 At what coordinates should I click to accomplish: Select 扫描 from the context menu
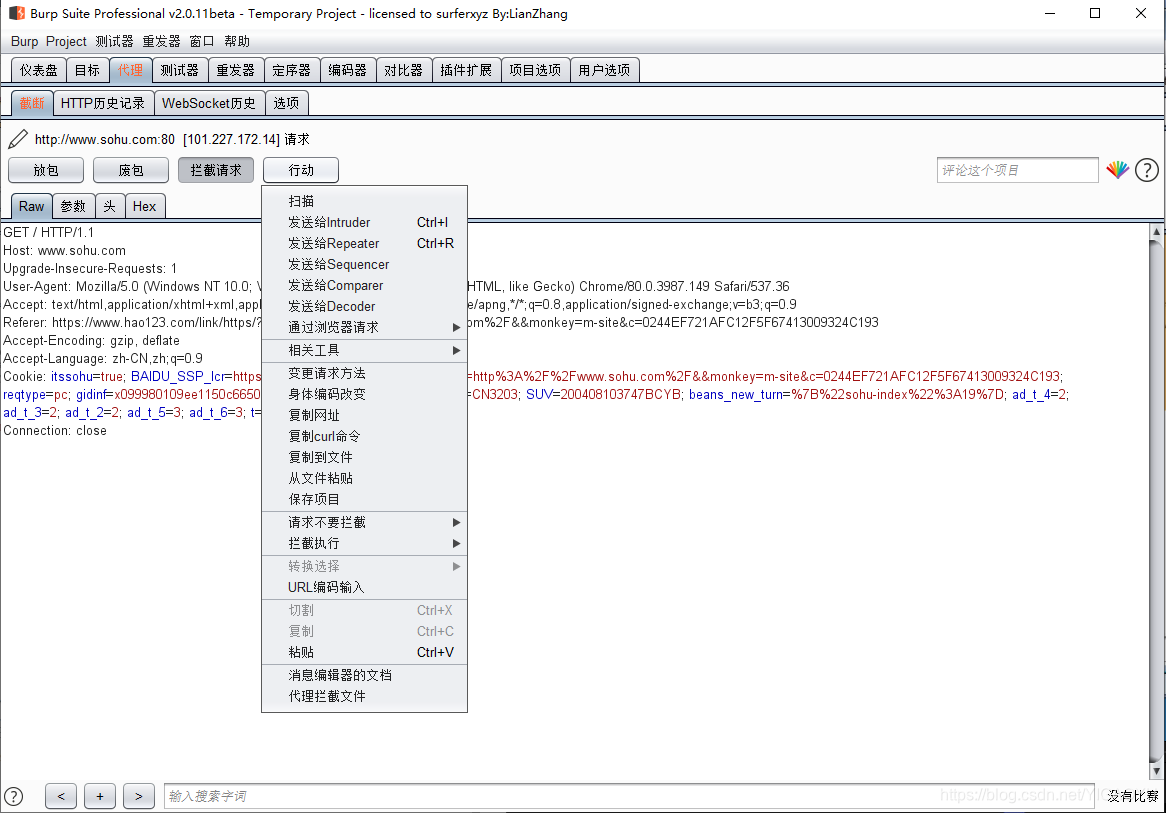pos(364,201)
